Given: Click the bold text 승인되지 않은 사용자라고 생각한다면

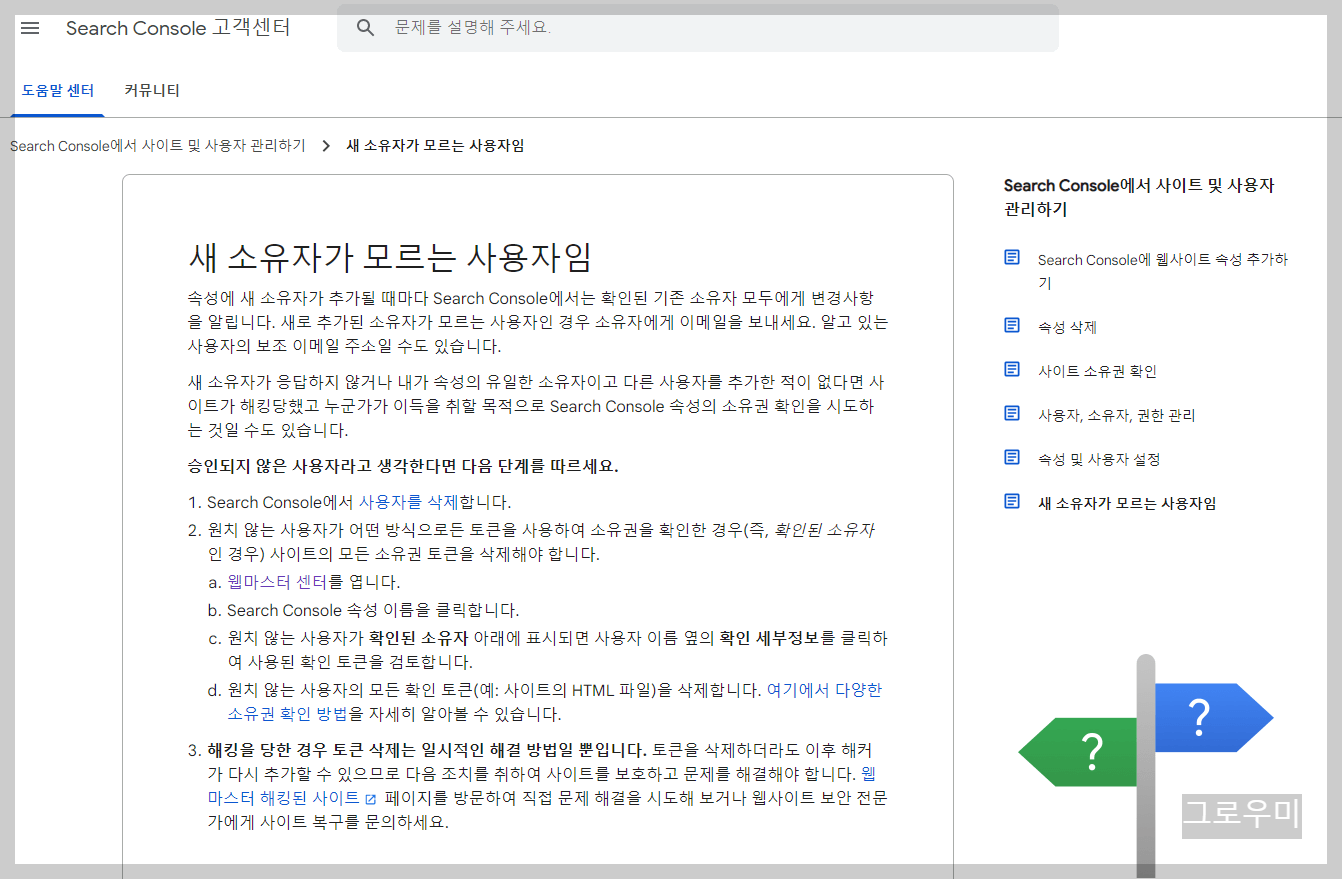Looking at the screenshot, I should (333, 466).
